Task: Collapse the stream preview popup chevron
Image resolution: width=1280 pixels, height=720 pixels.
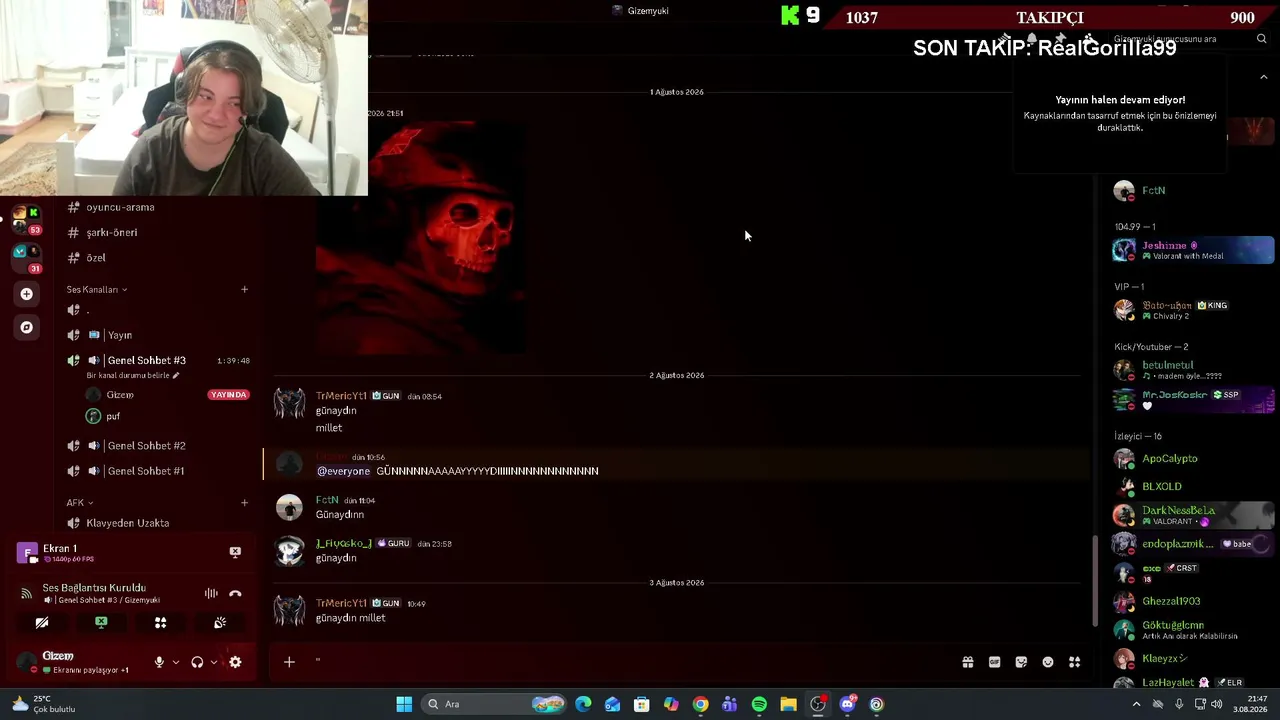Action: pyautogui.click(x=1263, y=77)
